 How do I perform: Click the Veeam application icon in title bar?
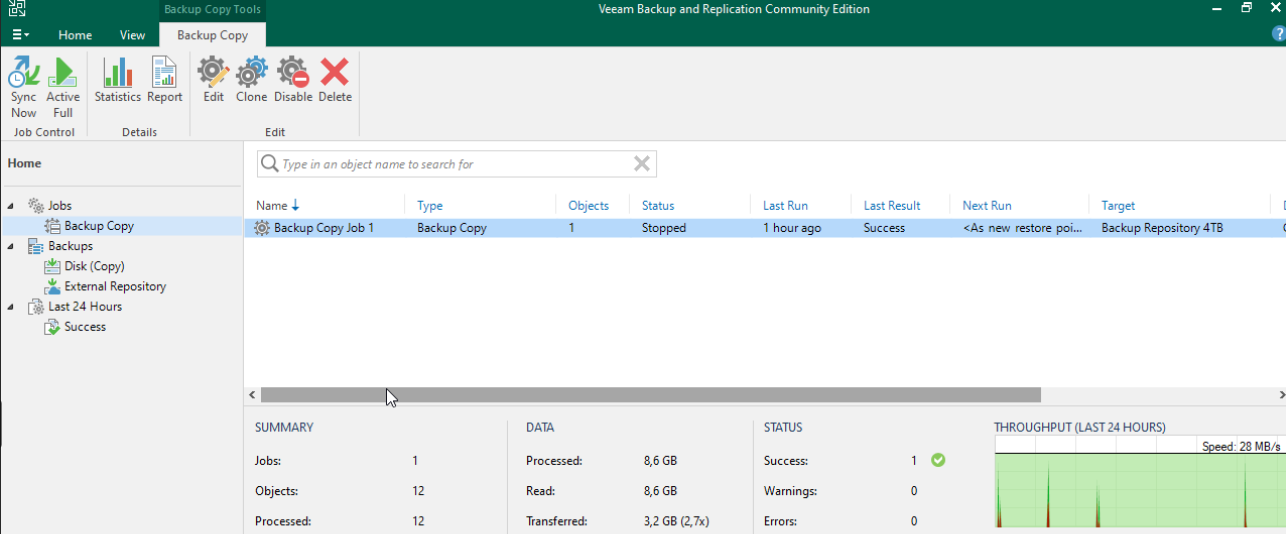tap(18, 9)
